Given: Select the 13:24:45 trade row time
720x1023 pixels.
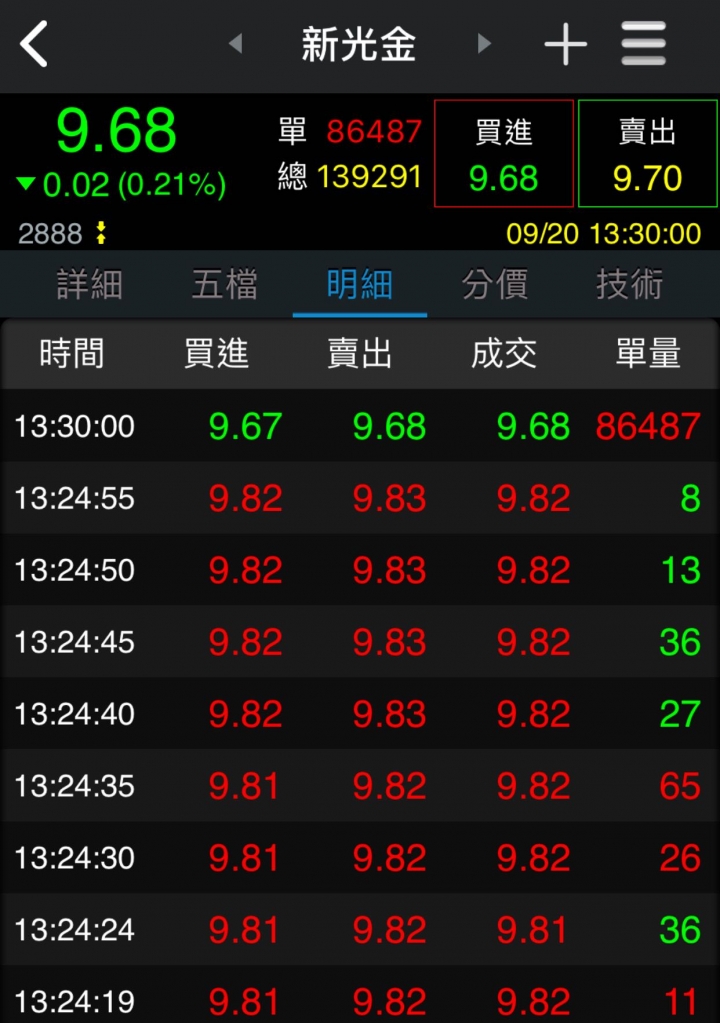Looking at the screenshot, I should [74, 642].
